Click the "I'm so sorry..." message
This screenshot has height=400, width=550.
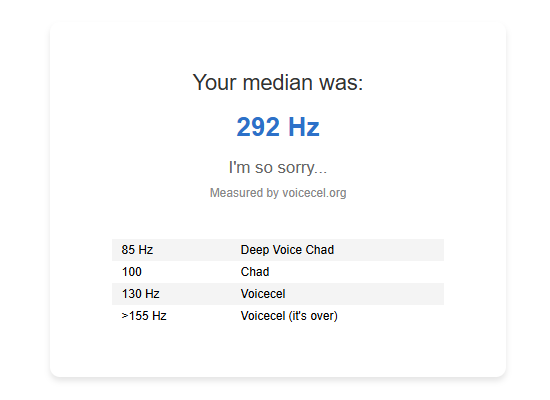click(278, 167)
